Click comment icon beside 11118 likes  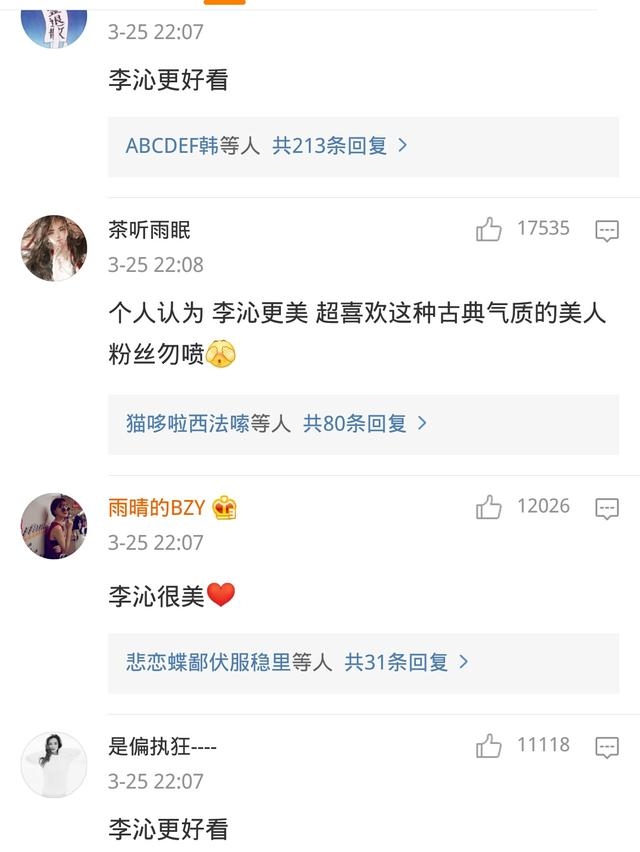[x=607, y=747]
